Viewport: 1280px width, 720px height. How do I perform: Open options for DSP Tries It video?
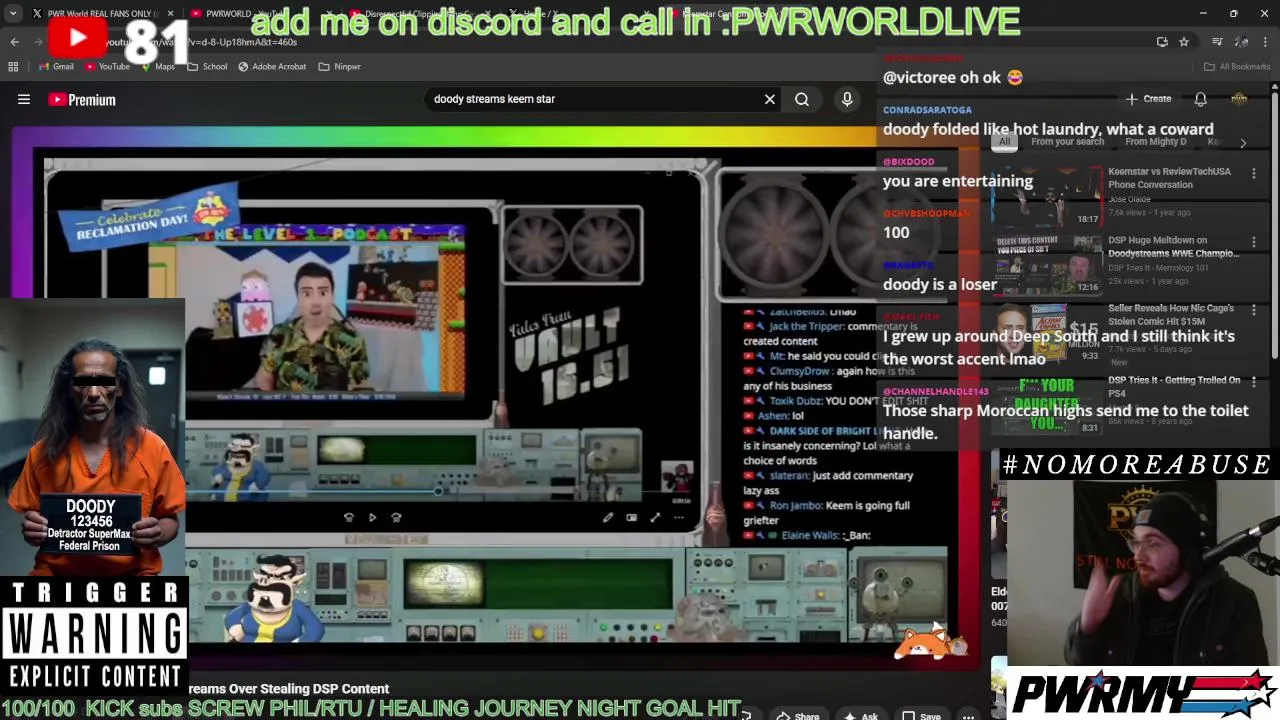coord(1254,382)
